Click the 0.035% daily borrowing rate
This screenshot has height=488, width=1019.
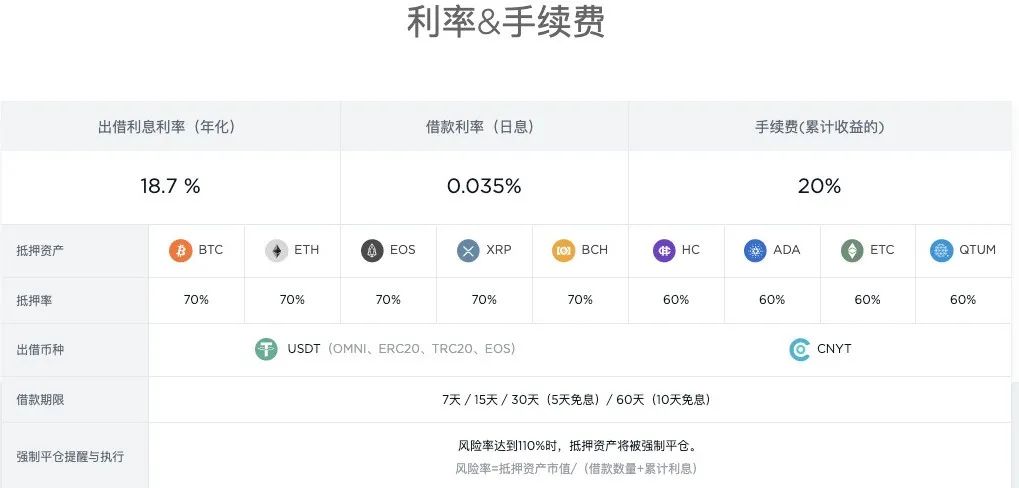[x=484, y=186]
